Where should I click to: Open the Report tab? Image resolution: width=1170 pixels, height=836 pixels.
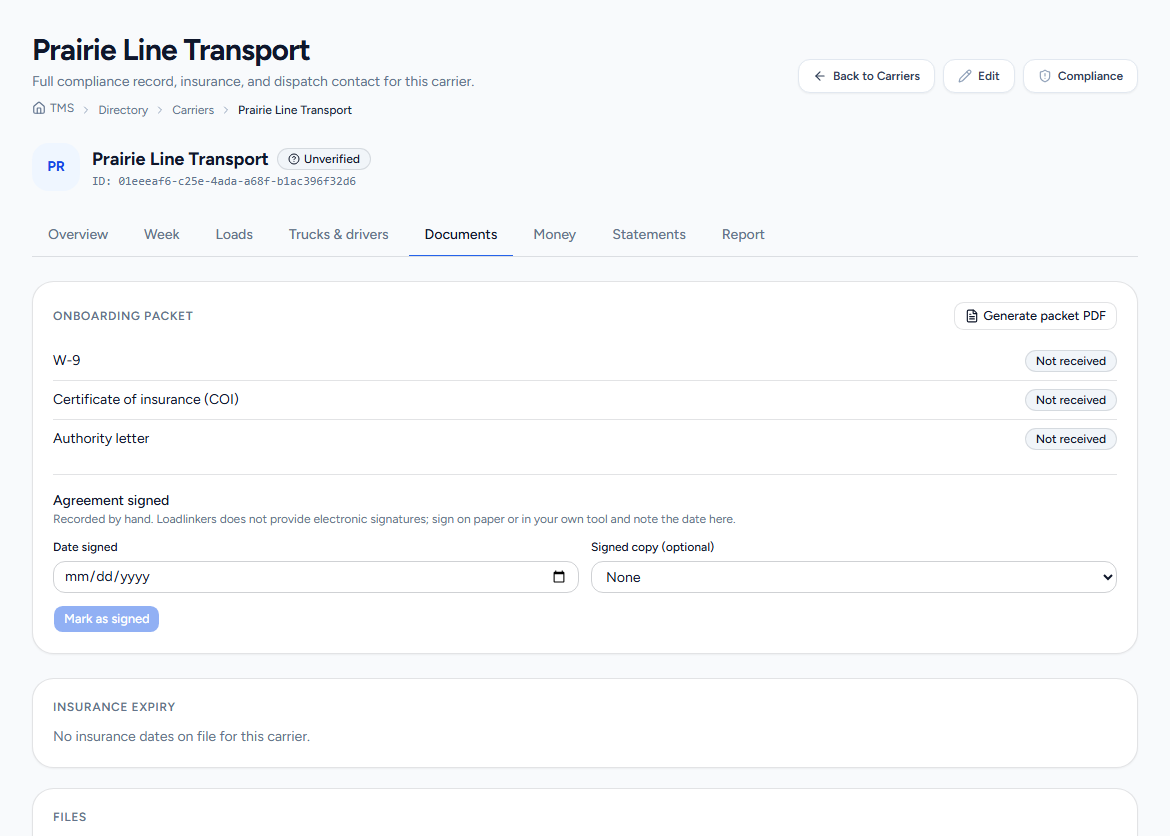click(x=743, y=234)
